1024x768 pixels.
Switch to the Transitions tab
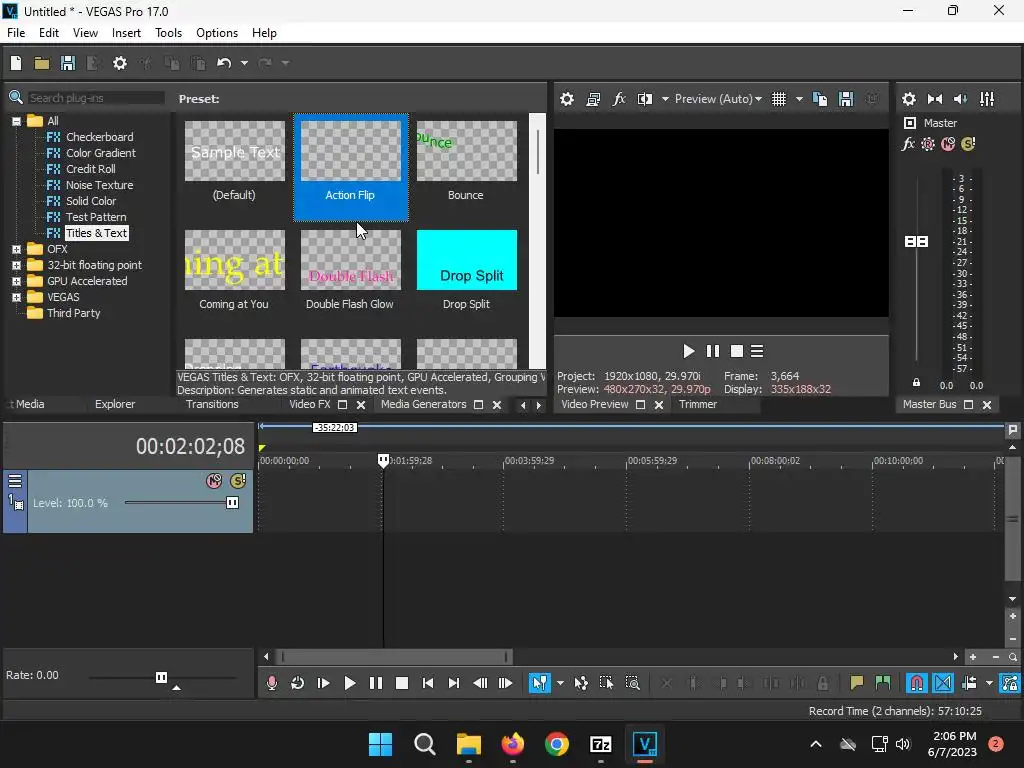(x=212, y=404)
